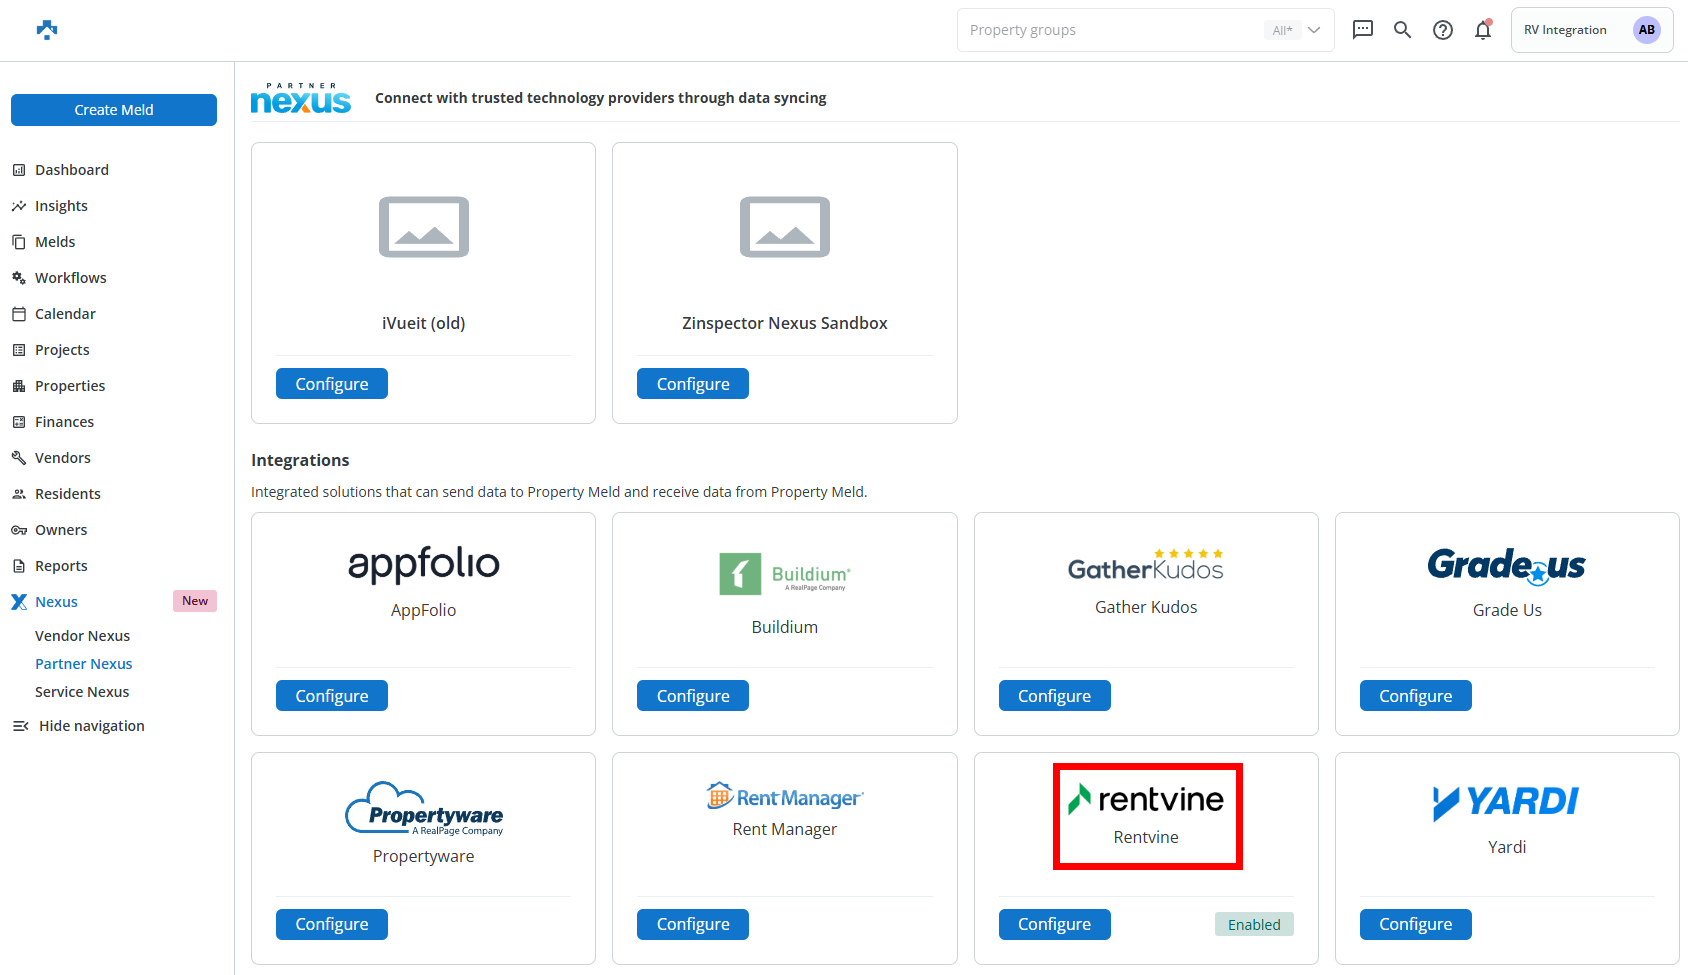Screen dimensions: 1688x975
Task: Configure the Buildium integration
Action: pyautogui.click(x=692, y=696)
